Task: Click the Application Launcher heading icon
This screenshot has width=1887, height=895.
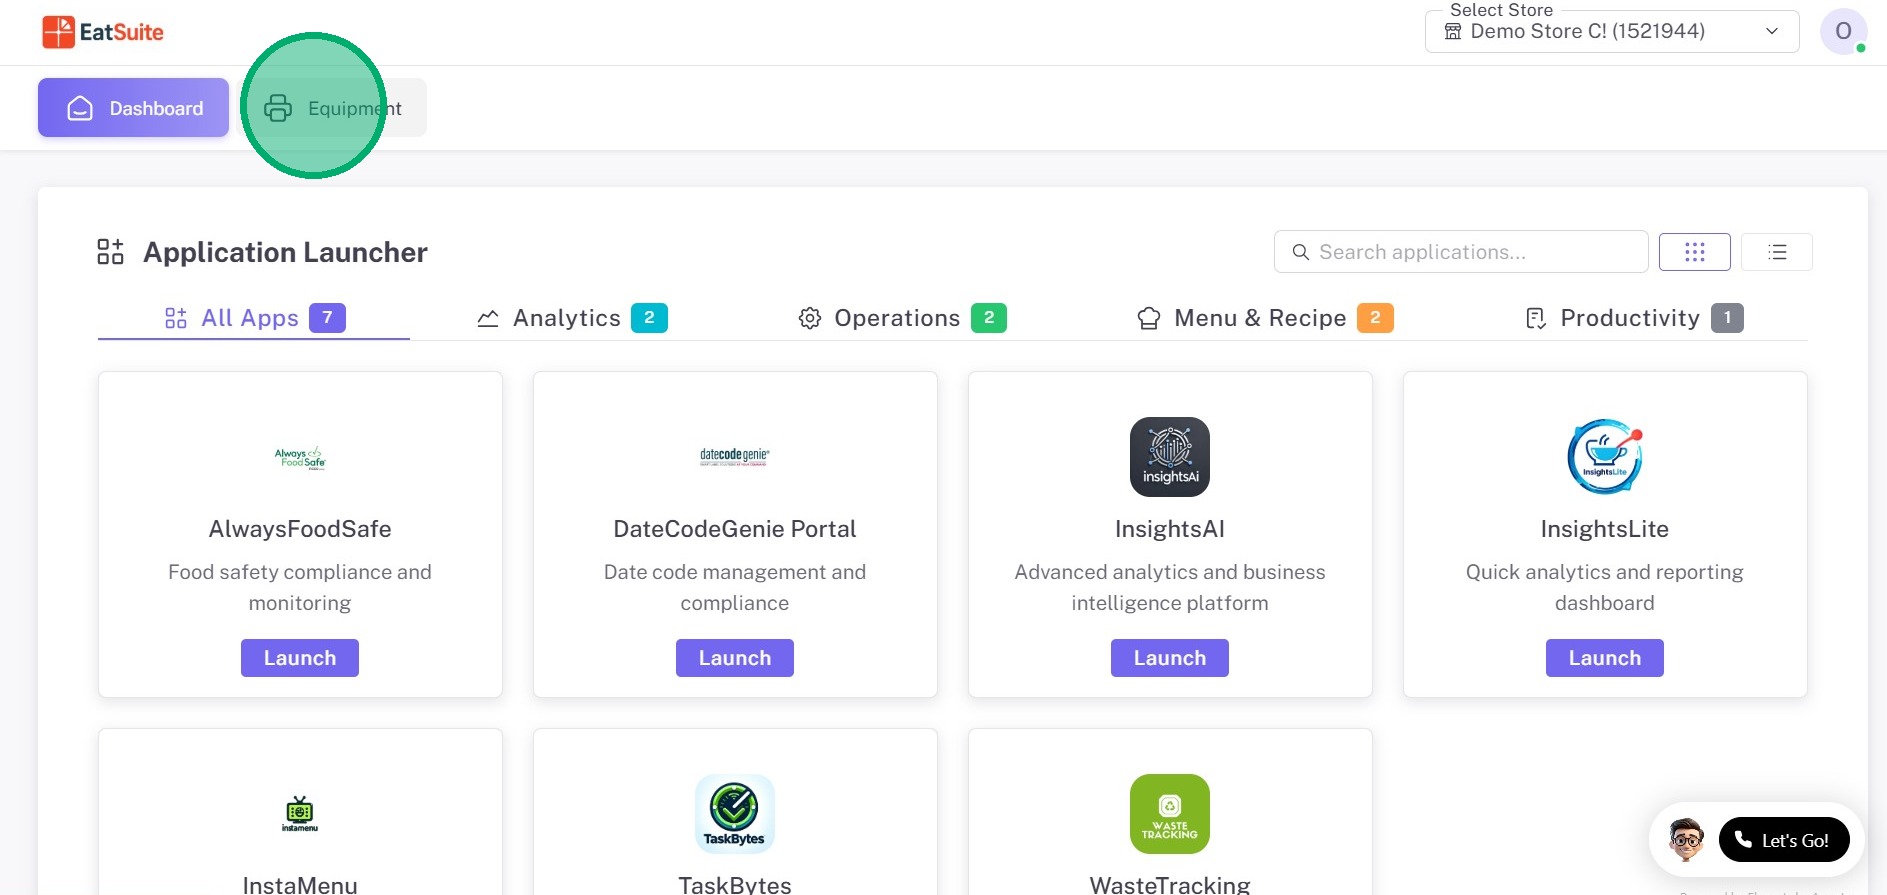Action: (x=110, y=252)
